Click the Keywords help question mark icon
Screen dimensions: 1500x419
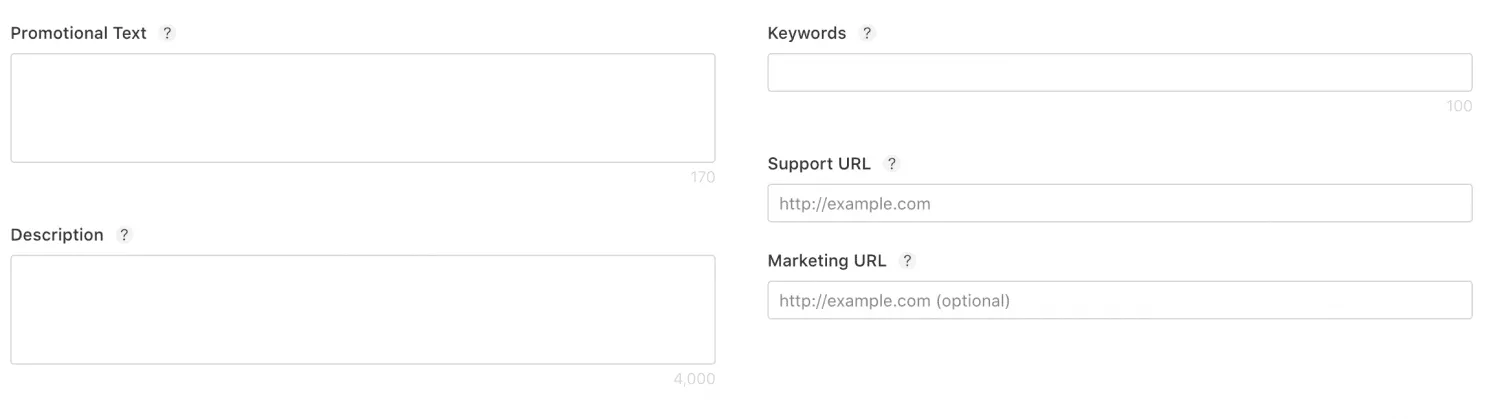point(867,33)
